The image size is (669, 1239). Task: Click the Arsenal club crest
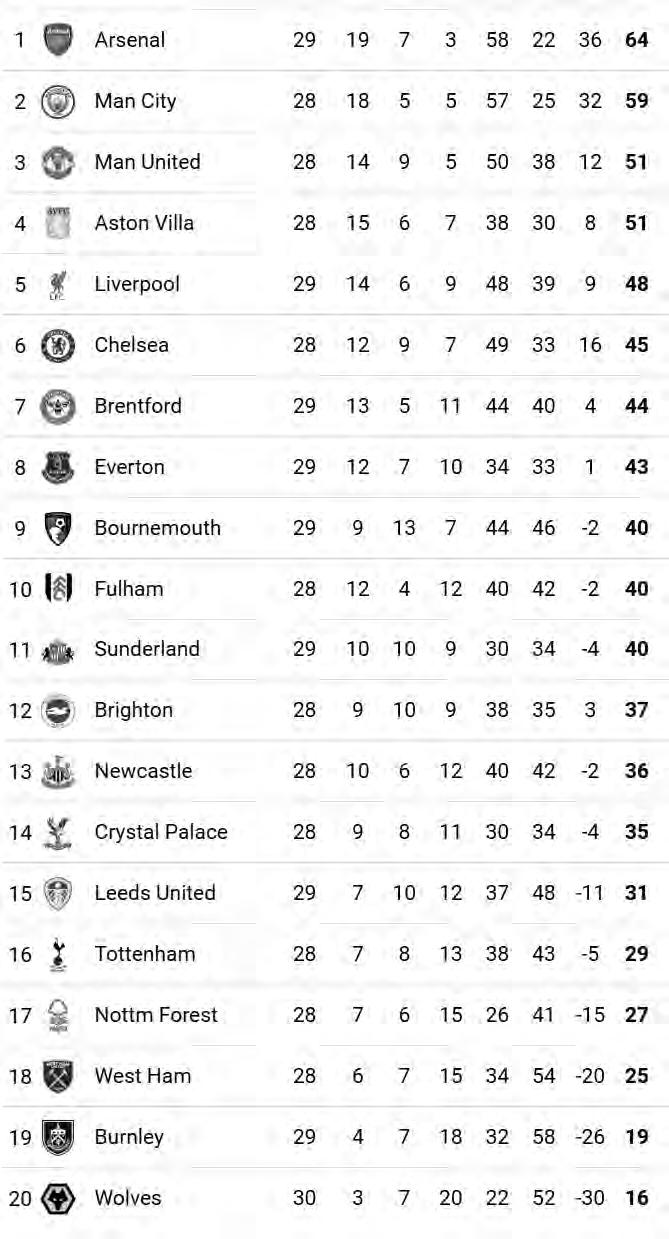coord(58,40)
